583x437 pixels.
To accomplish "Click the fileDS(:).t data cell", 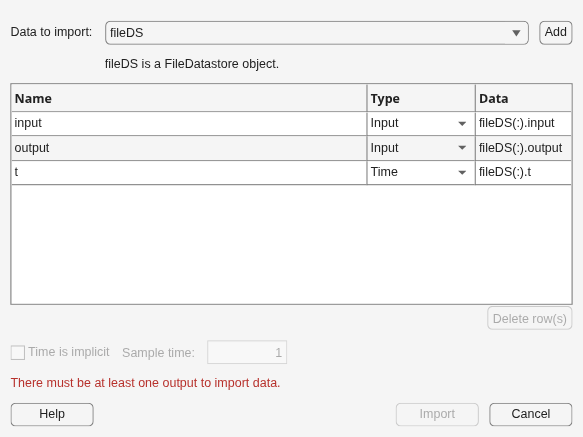I will tap(523, 172).
